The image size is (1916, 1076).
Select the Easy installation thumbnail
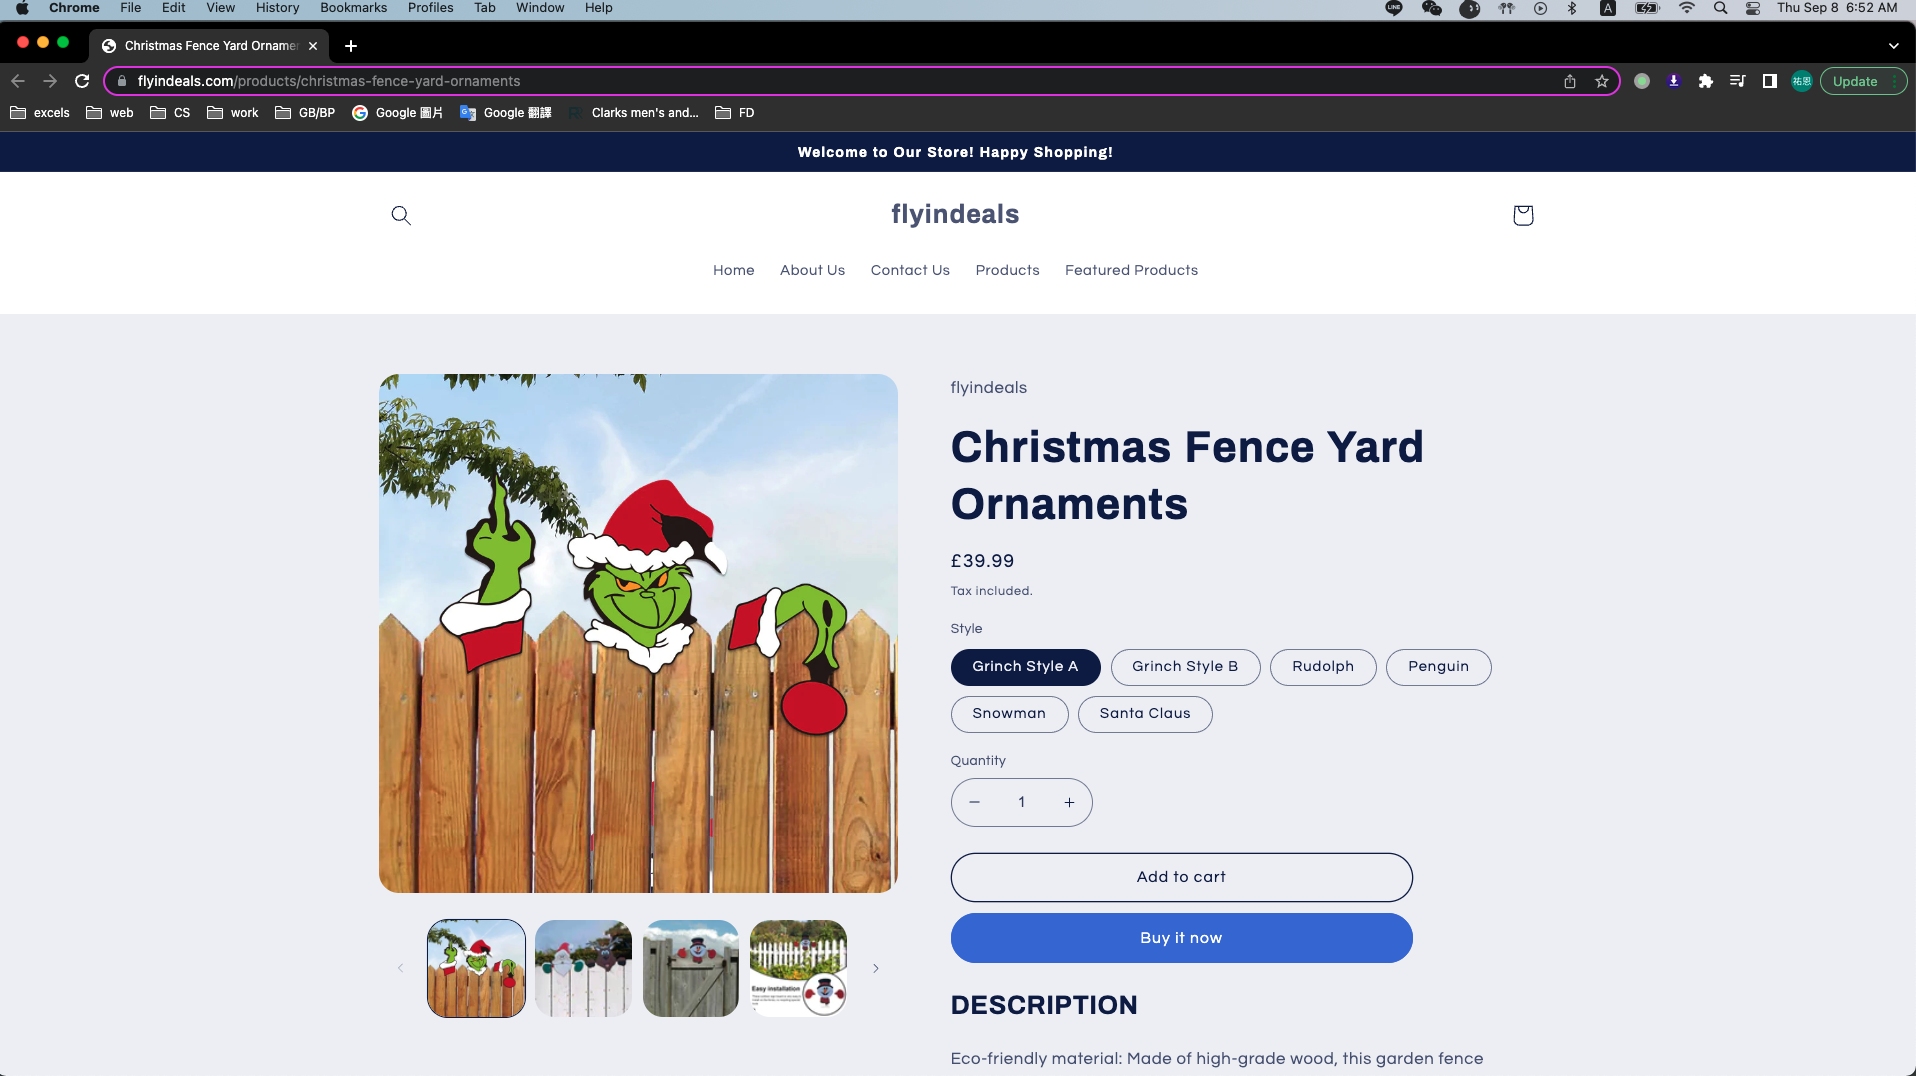(x=798, y=968)
